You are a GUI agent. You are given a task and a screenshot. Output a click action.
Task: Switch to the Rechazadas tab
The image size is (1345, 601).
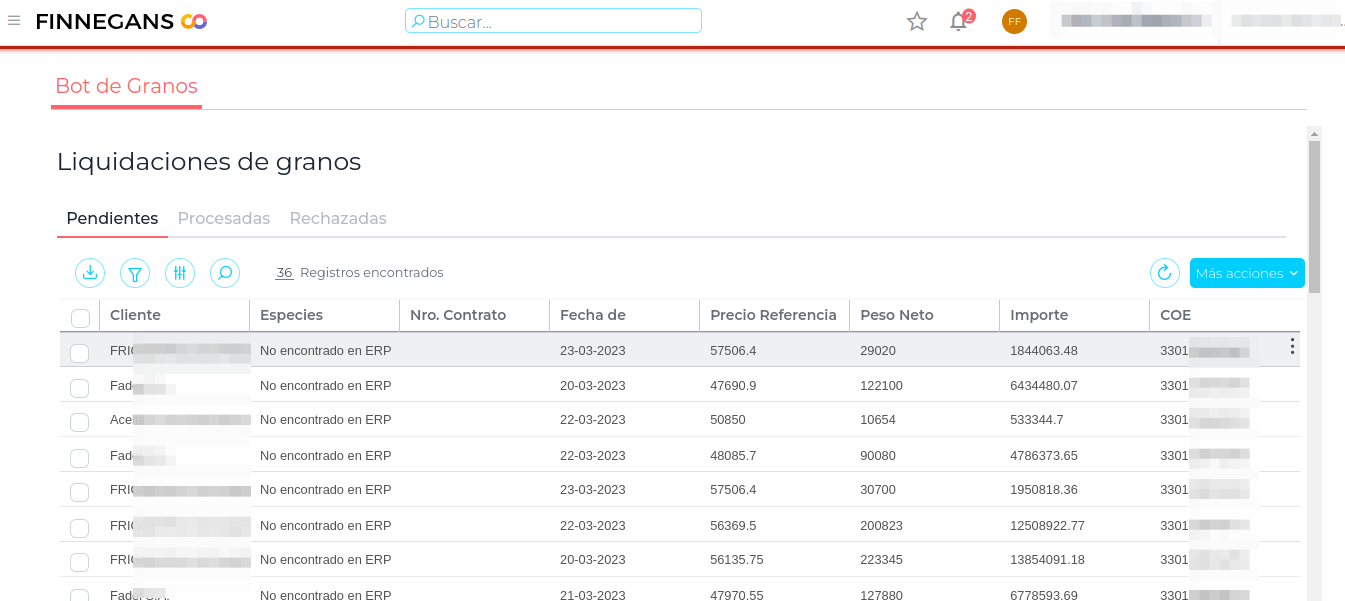338,218
